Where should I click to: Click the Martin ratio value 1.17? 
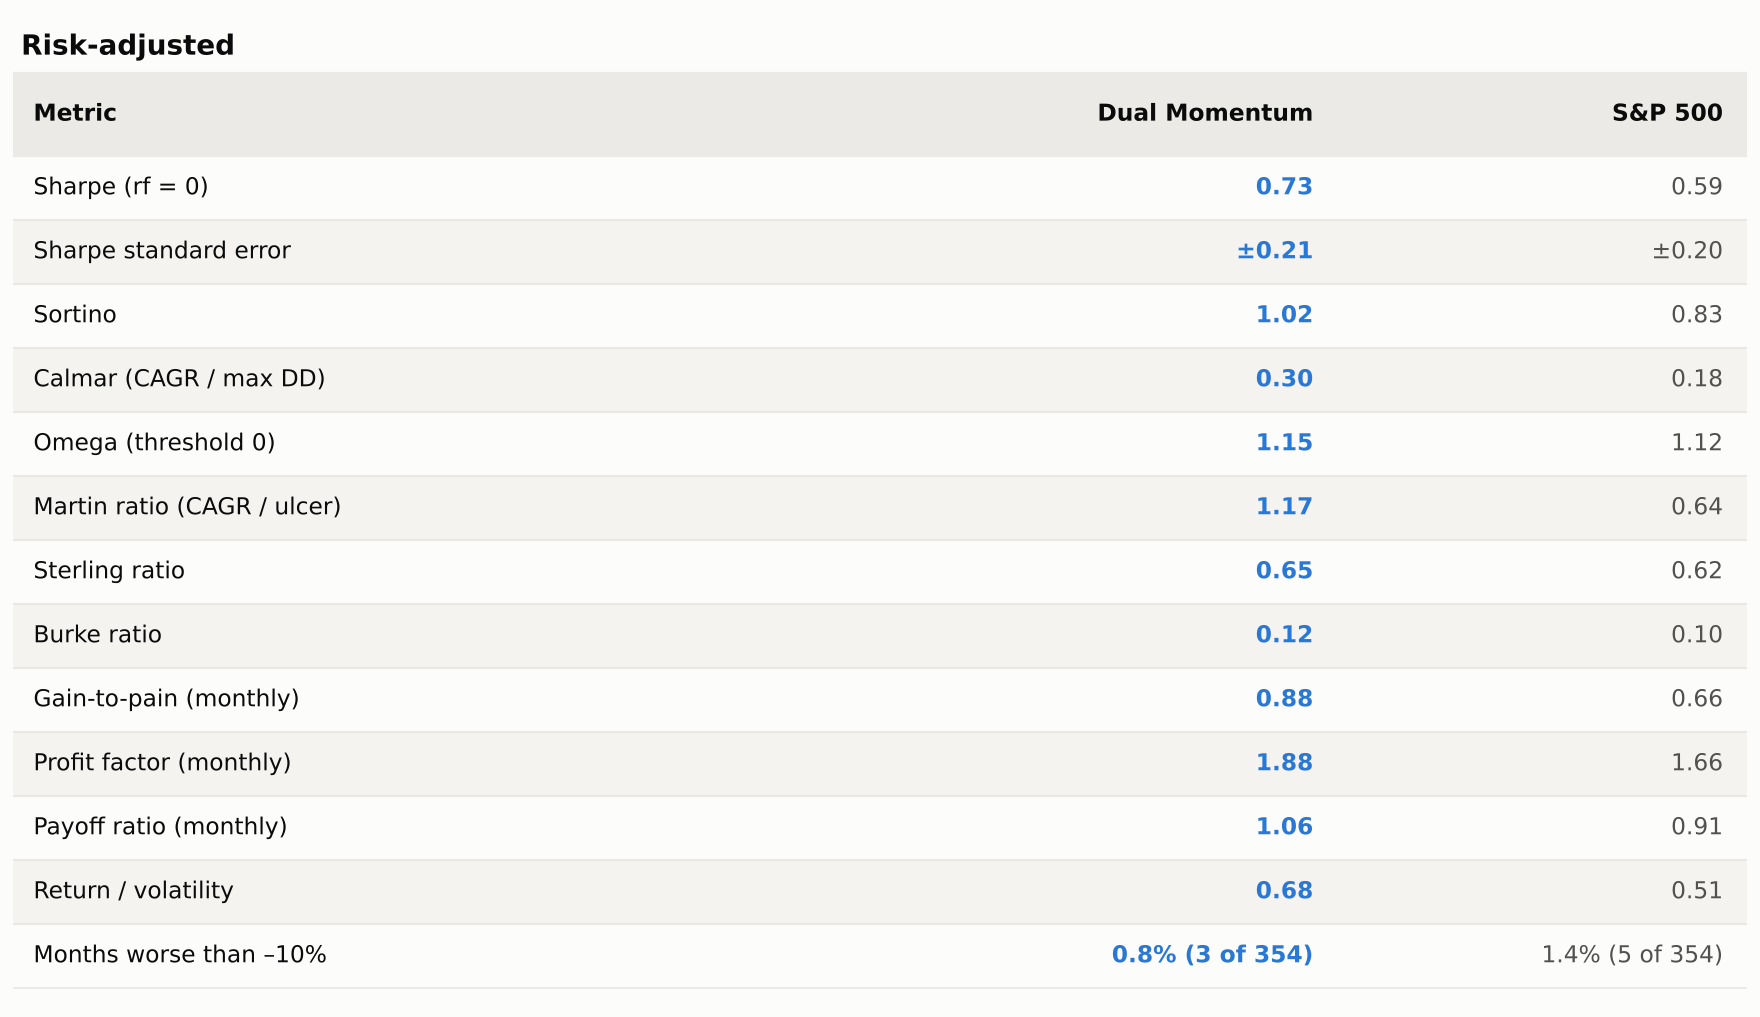(x=1284, y=507)
